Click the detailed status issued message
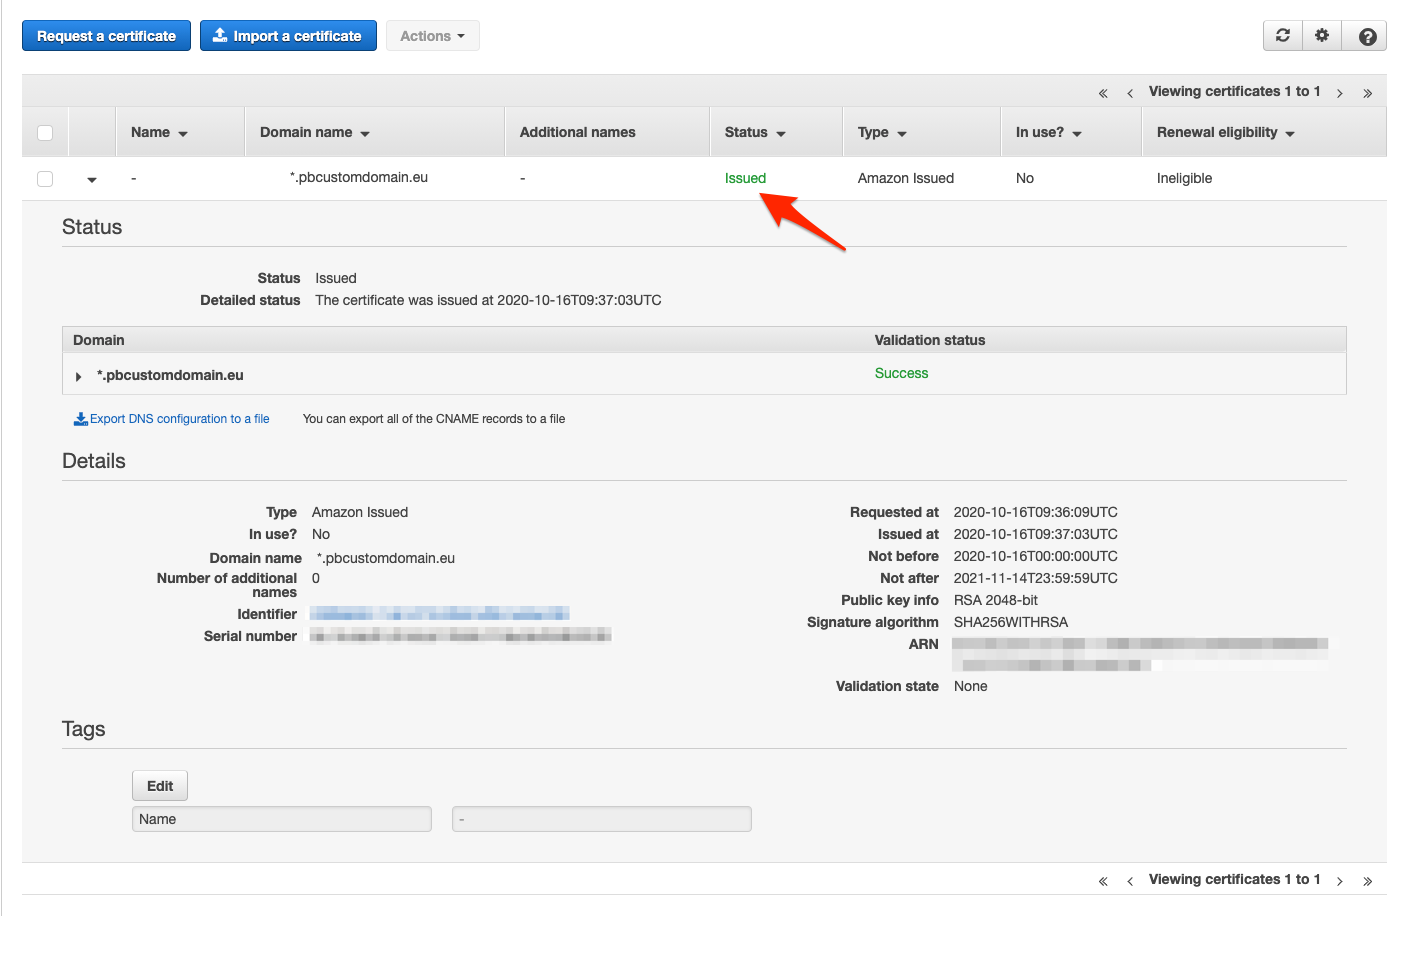This screenshot has height=979, width=1406. pos(488,300)
